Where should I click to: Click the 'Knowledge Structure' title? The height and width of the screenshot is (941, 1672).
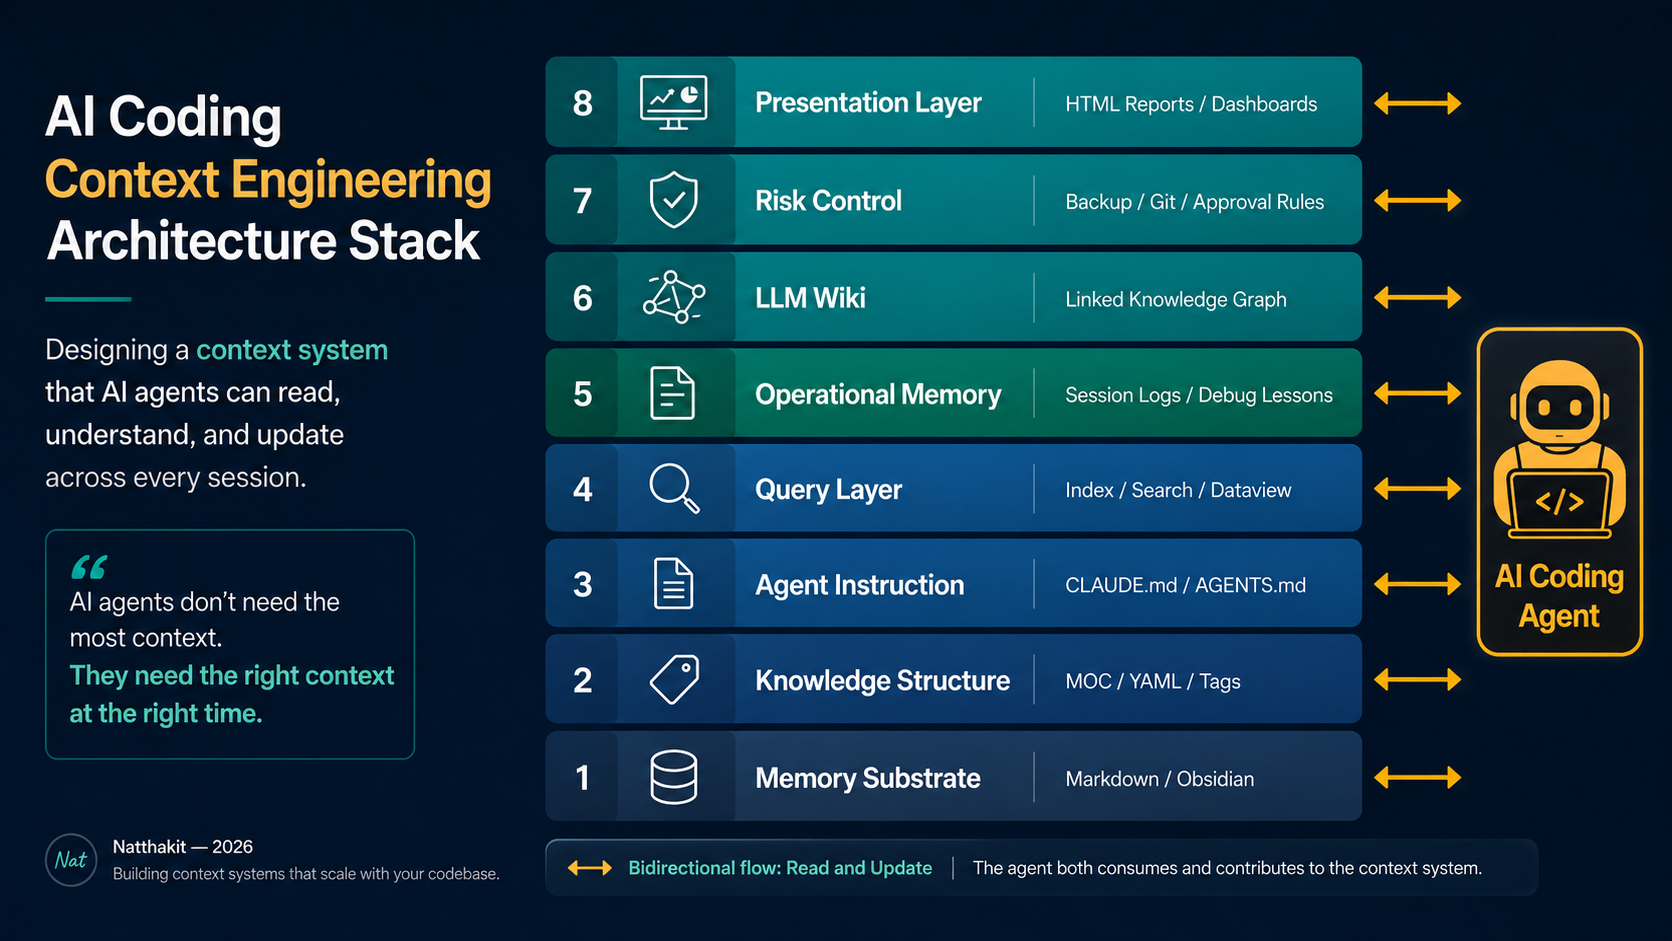coord(882,681)
